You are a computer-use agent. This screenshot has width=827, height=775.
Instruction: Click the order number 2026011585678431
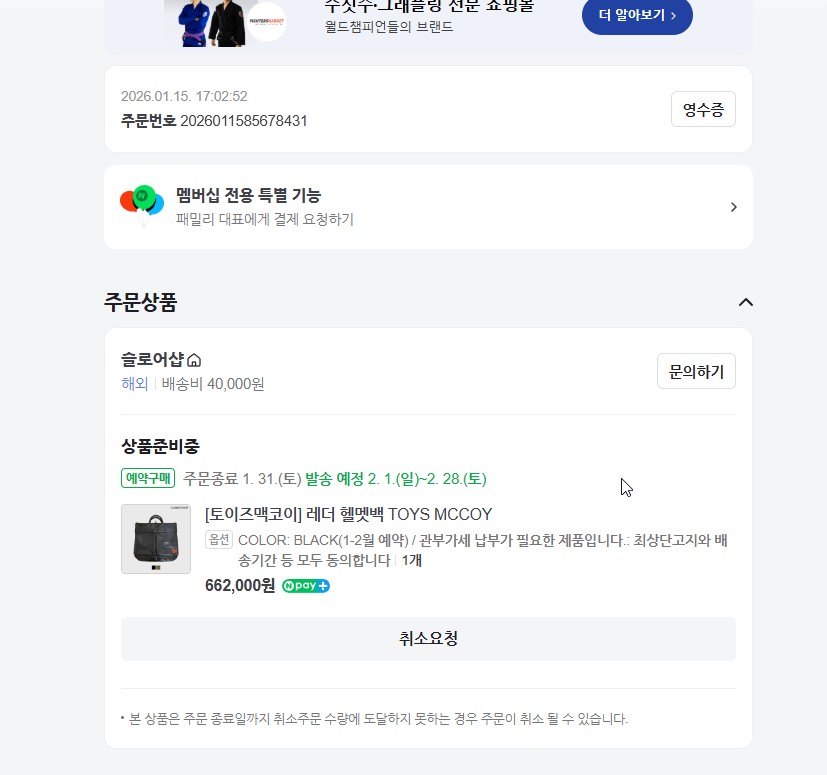243,121
